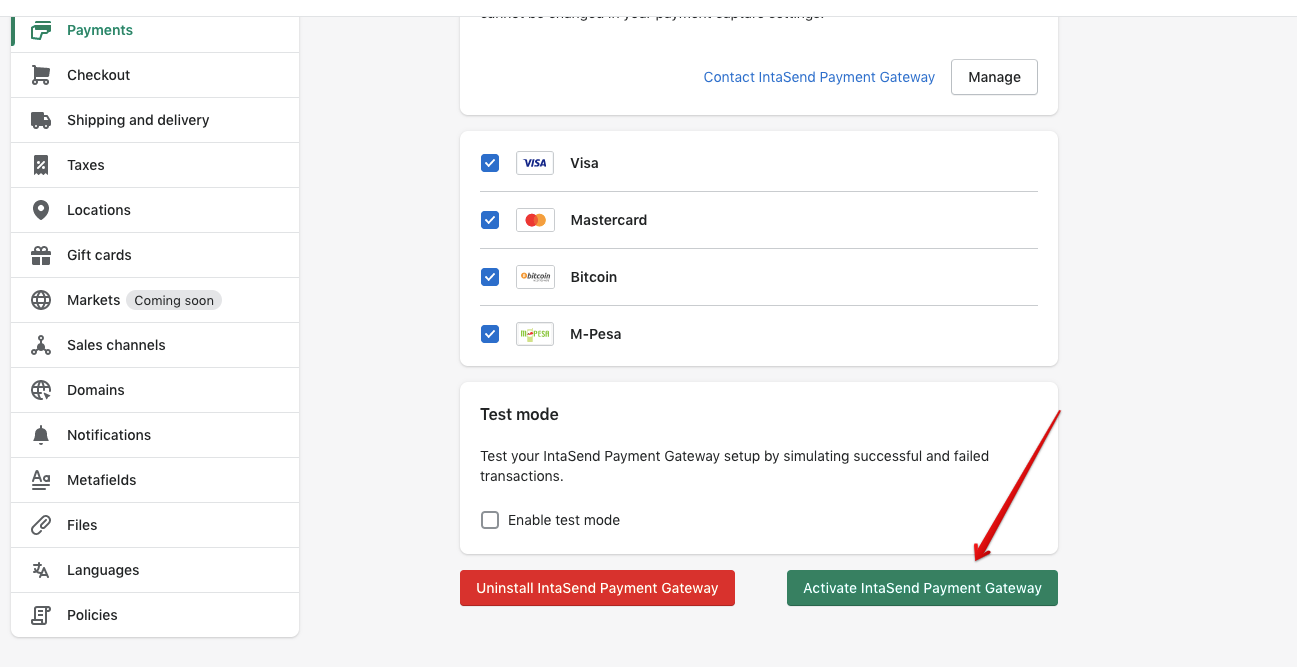Select Files in the sidebar
The width and height of the screenshot is (1297, 667).
155,525
